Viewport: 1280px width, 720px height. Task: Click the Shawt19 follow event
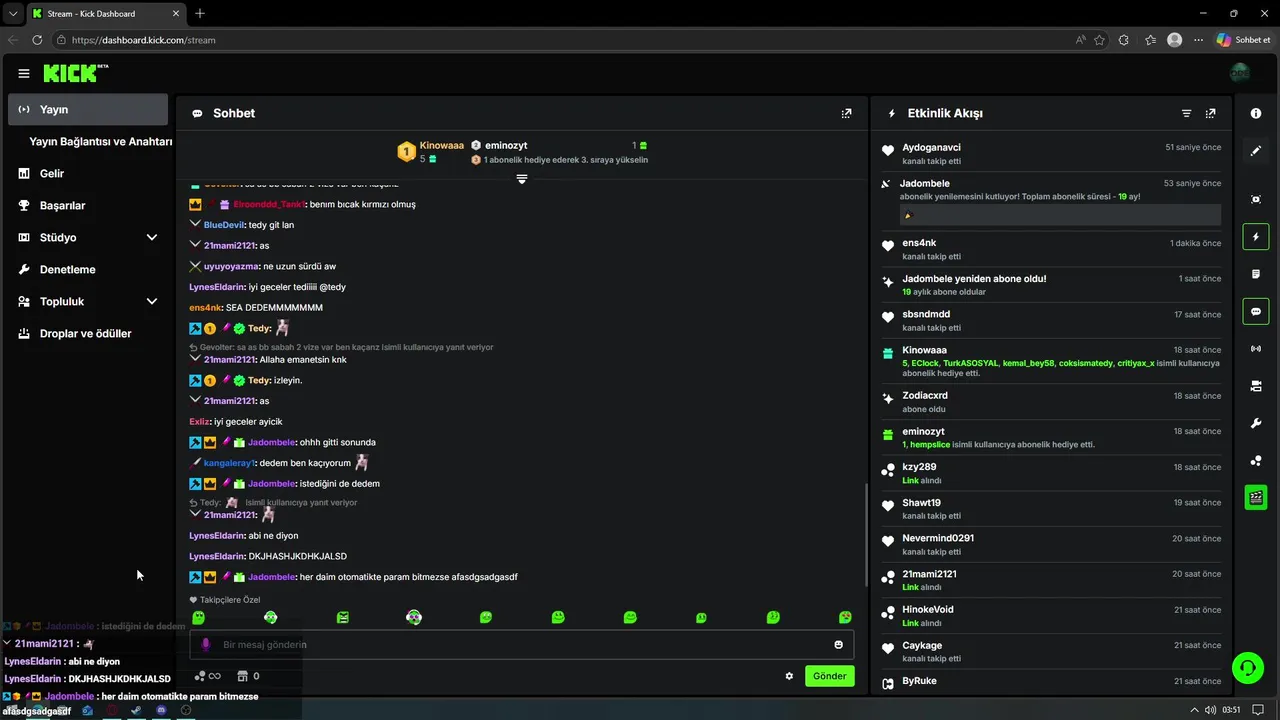(1052, 508)
